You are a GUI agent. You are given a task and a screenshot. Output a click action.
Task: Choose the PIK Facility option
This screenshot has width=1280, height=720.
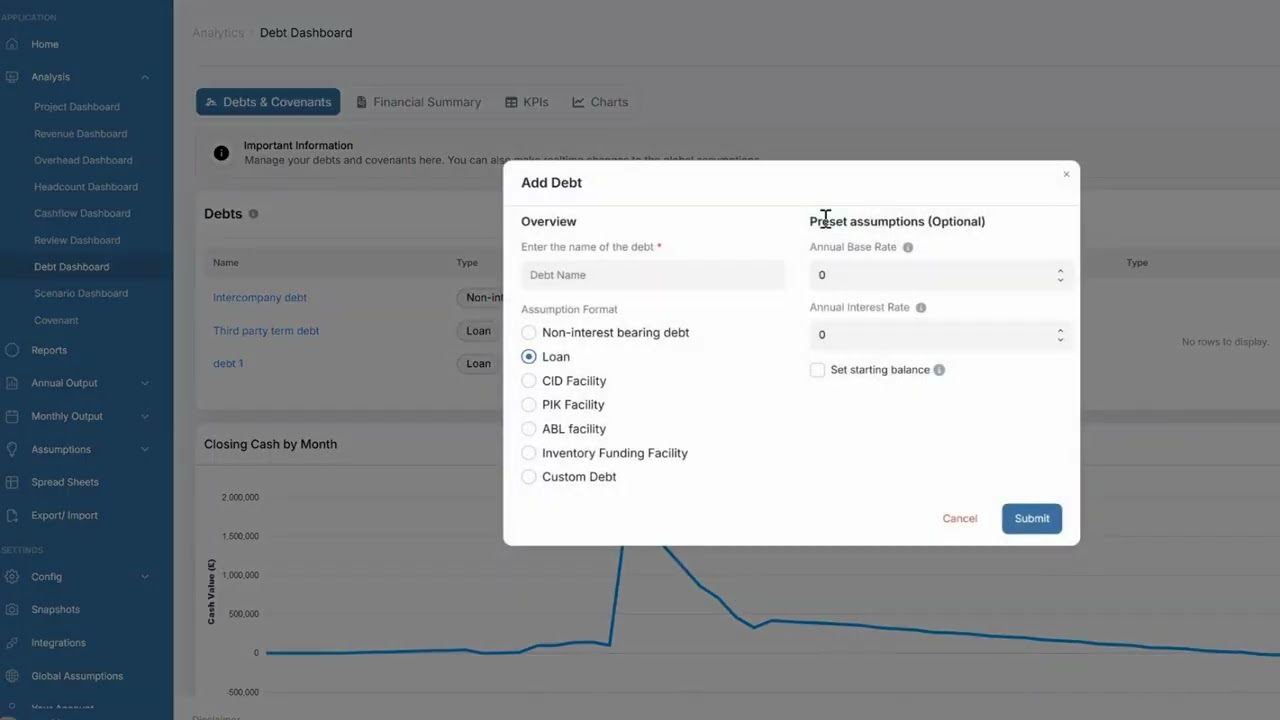coord(529,405)
